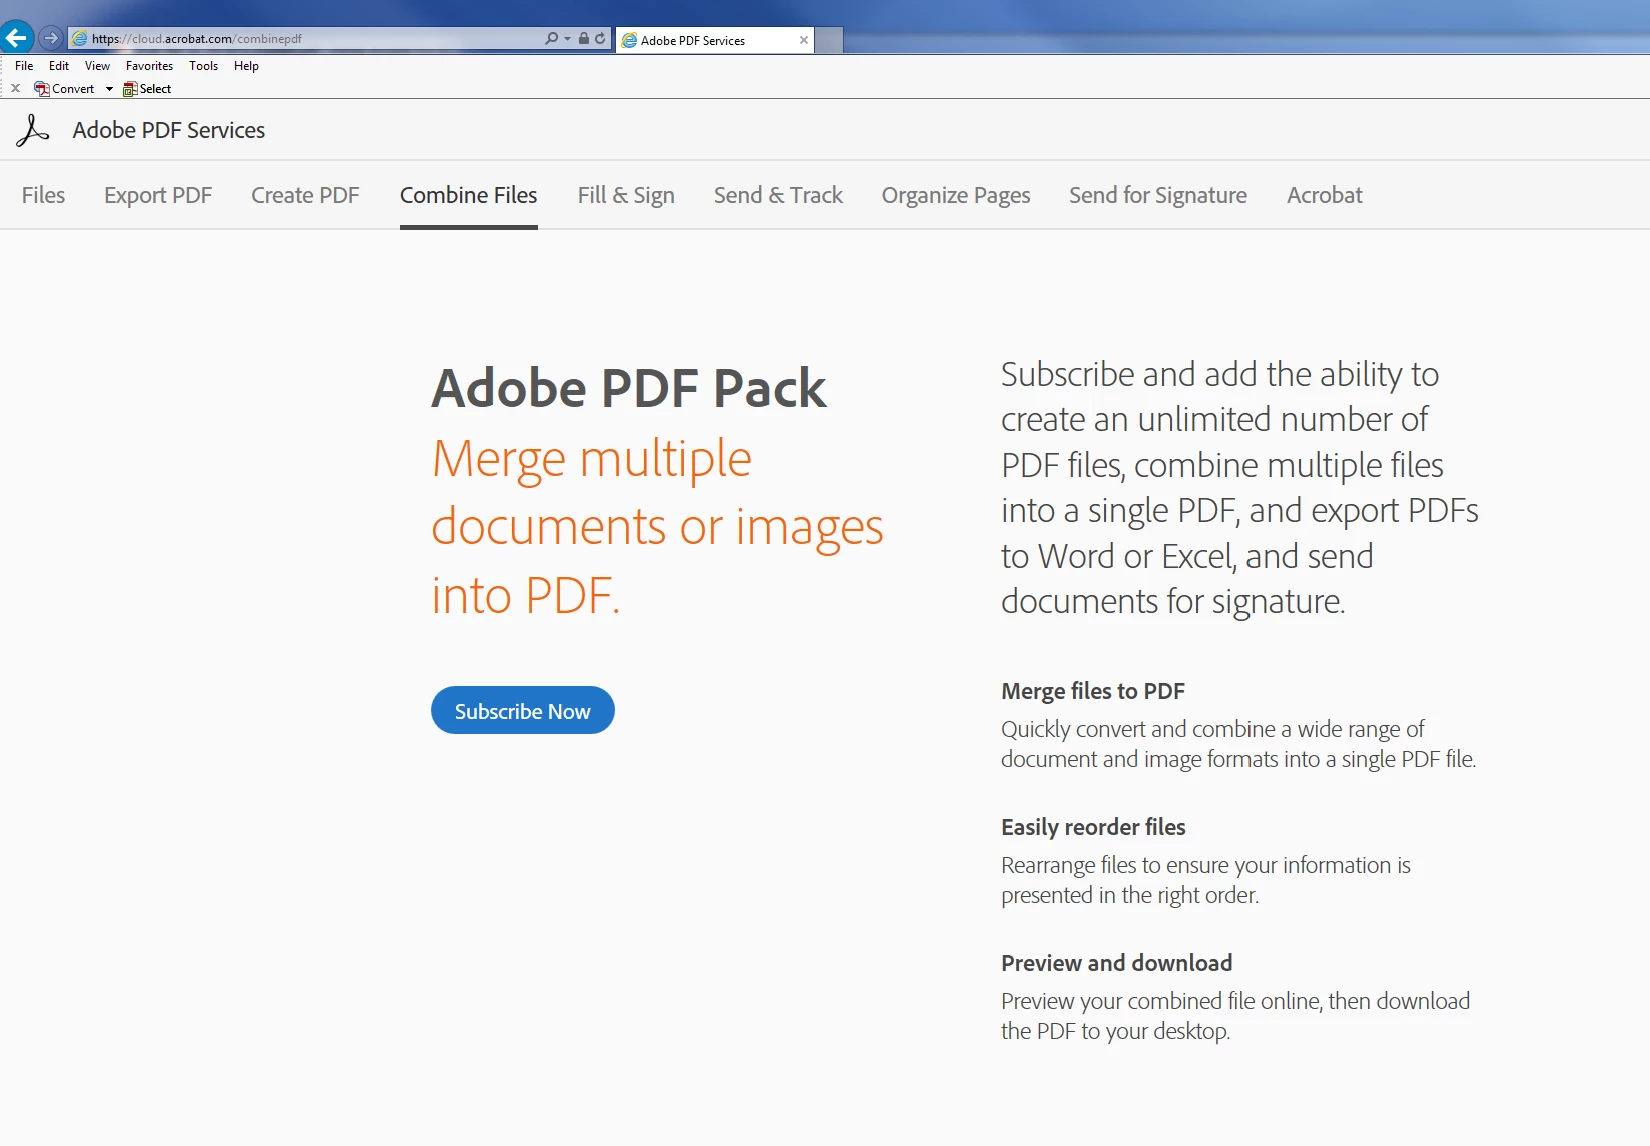Click the search magnifier icon in address bar

pos(551,38)
